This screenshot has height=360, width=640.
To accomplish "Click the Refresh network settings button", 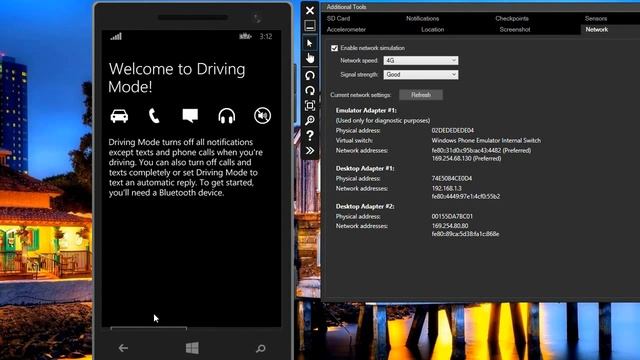I will (421, 95).
